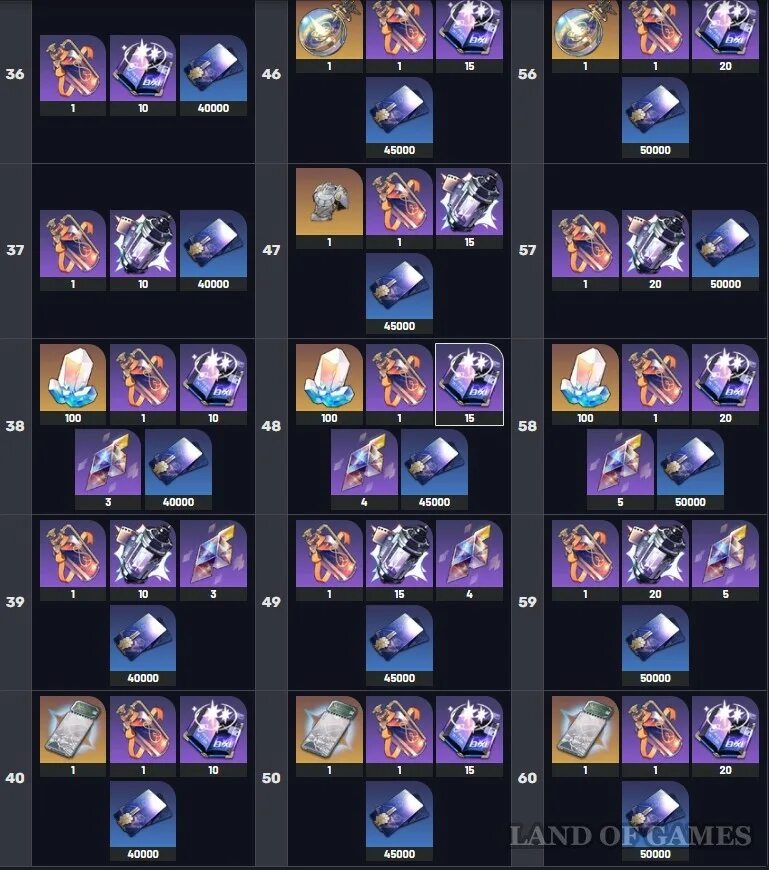This screenshot has height=870, width=769.
Task: Click the highlighted book reward in level 48
Action: pos(469,385)
